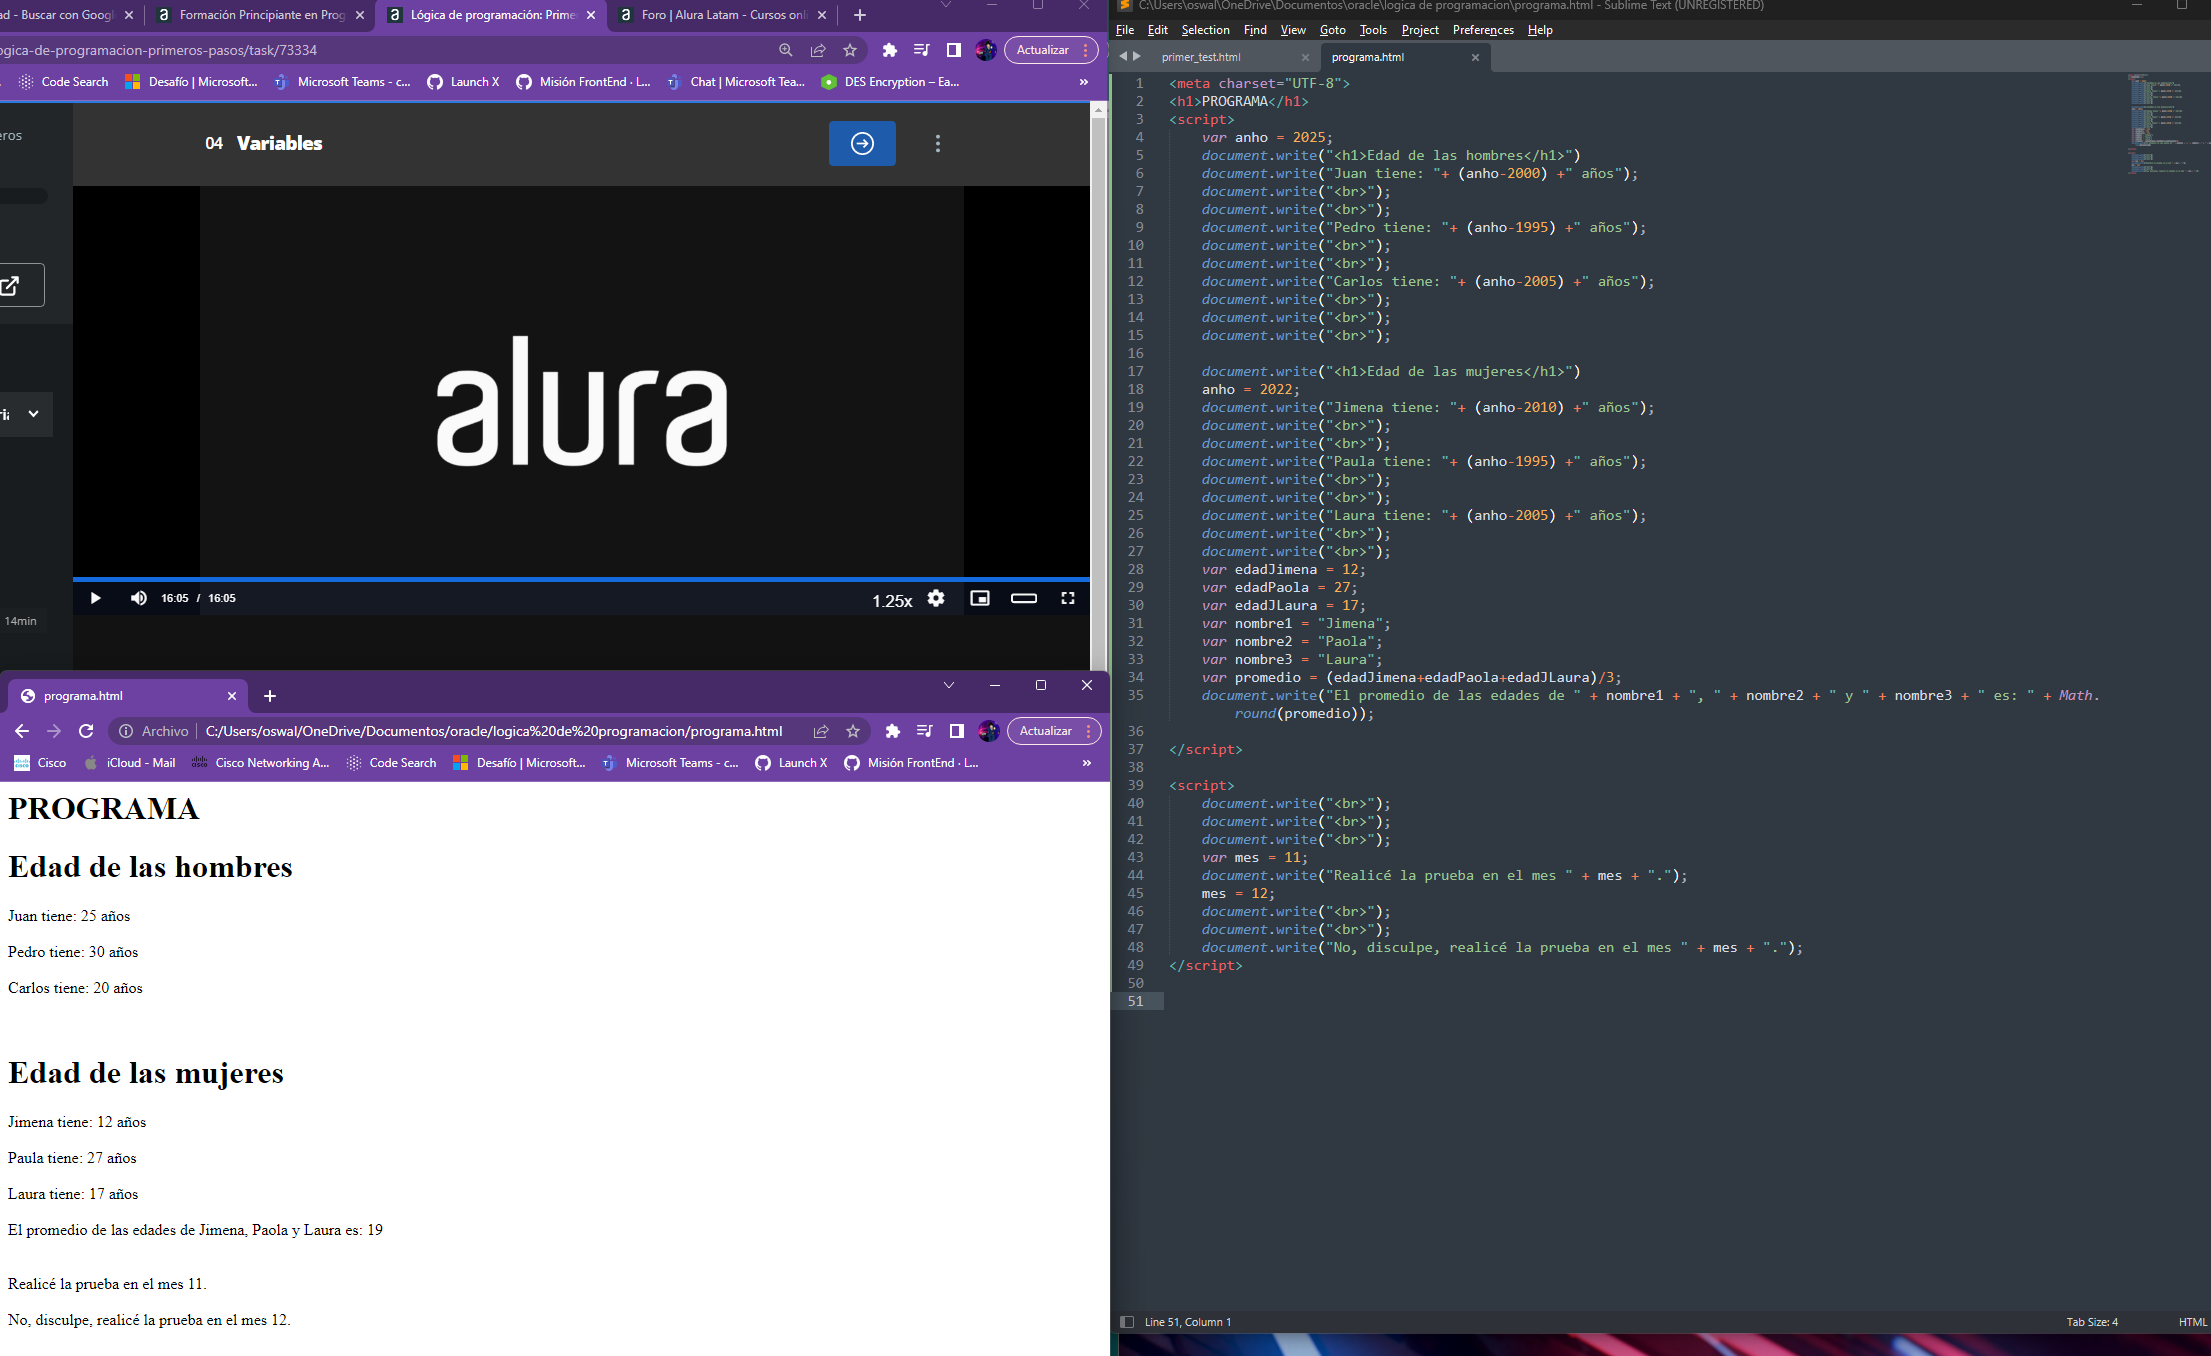2211x1356 pixels.
Task: Open extensions in programa.html browser
Action: click(893, 731)
